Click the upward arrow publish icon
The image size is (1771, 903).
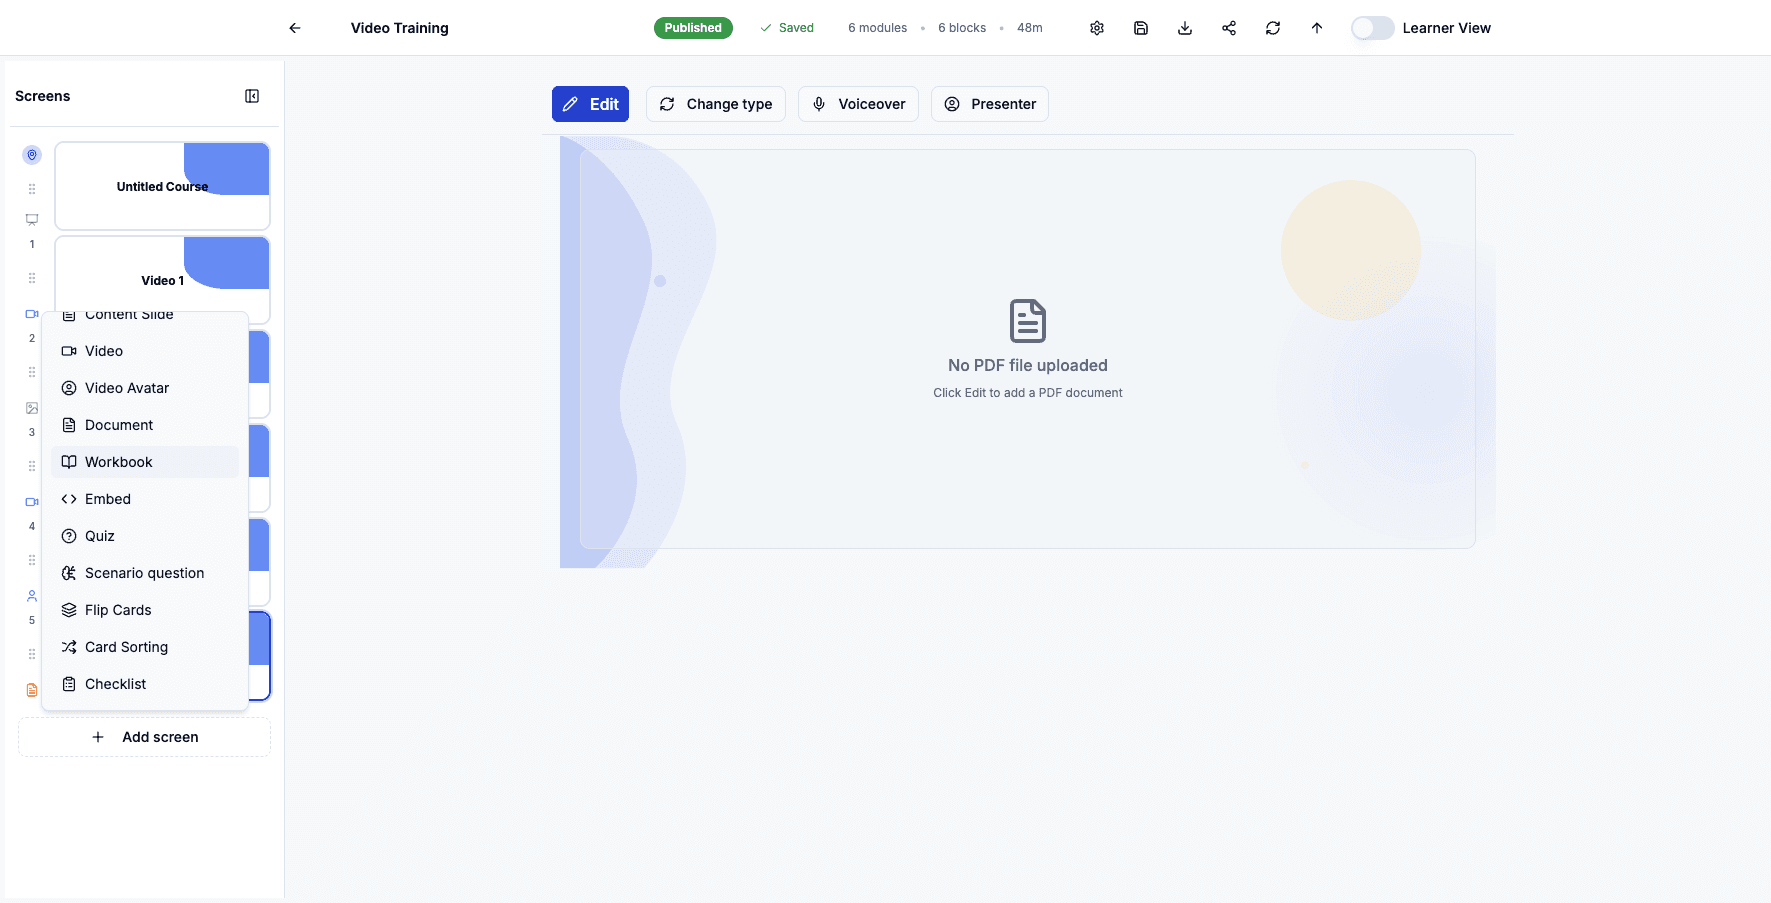1317,28
